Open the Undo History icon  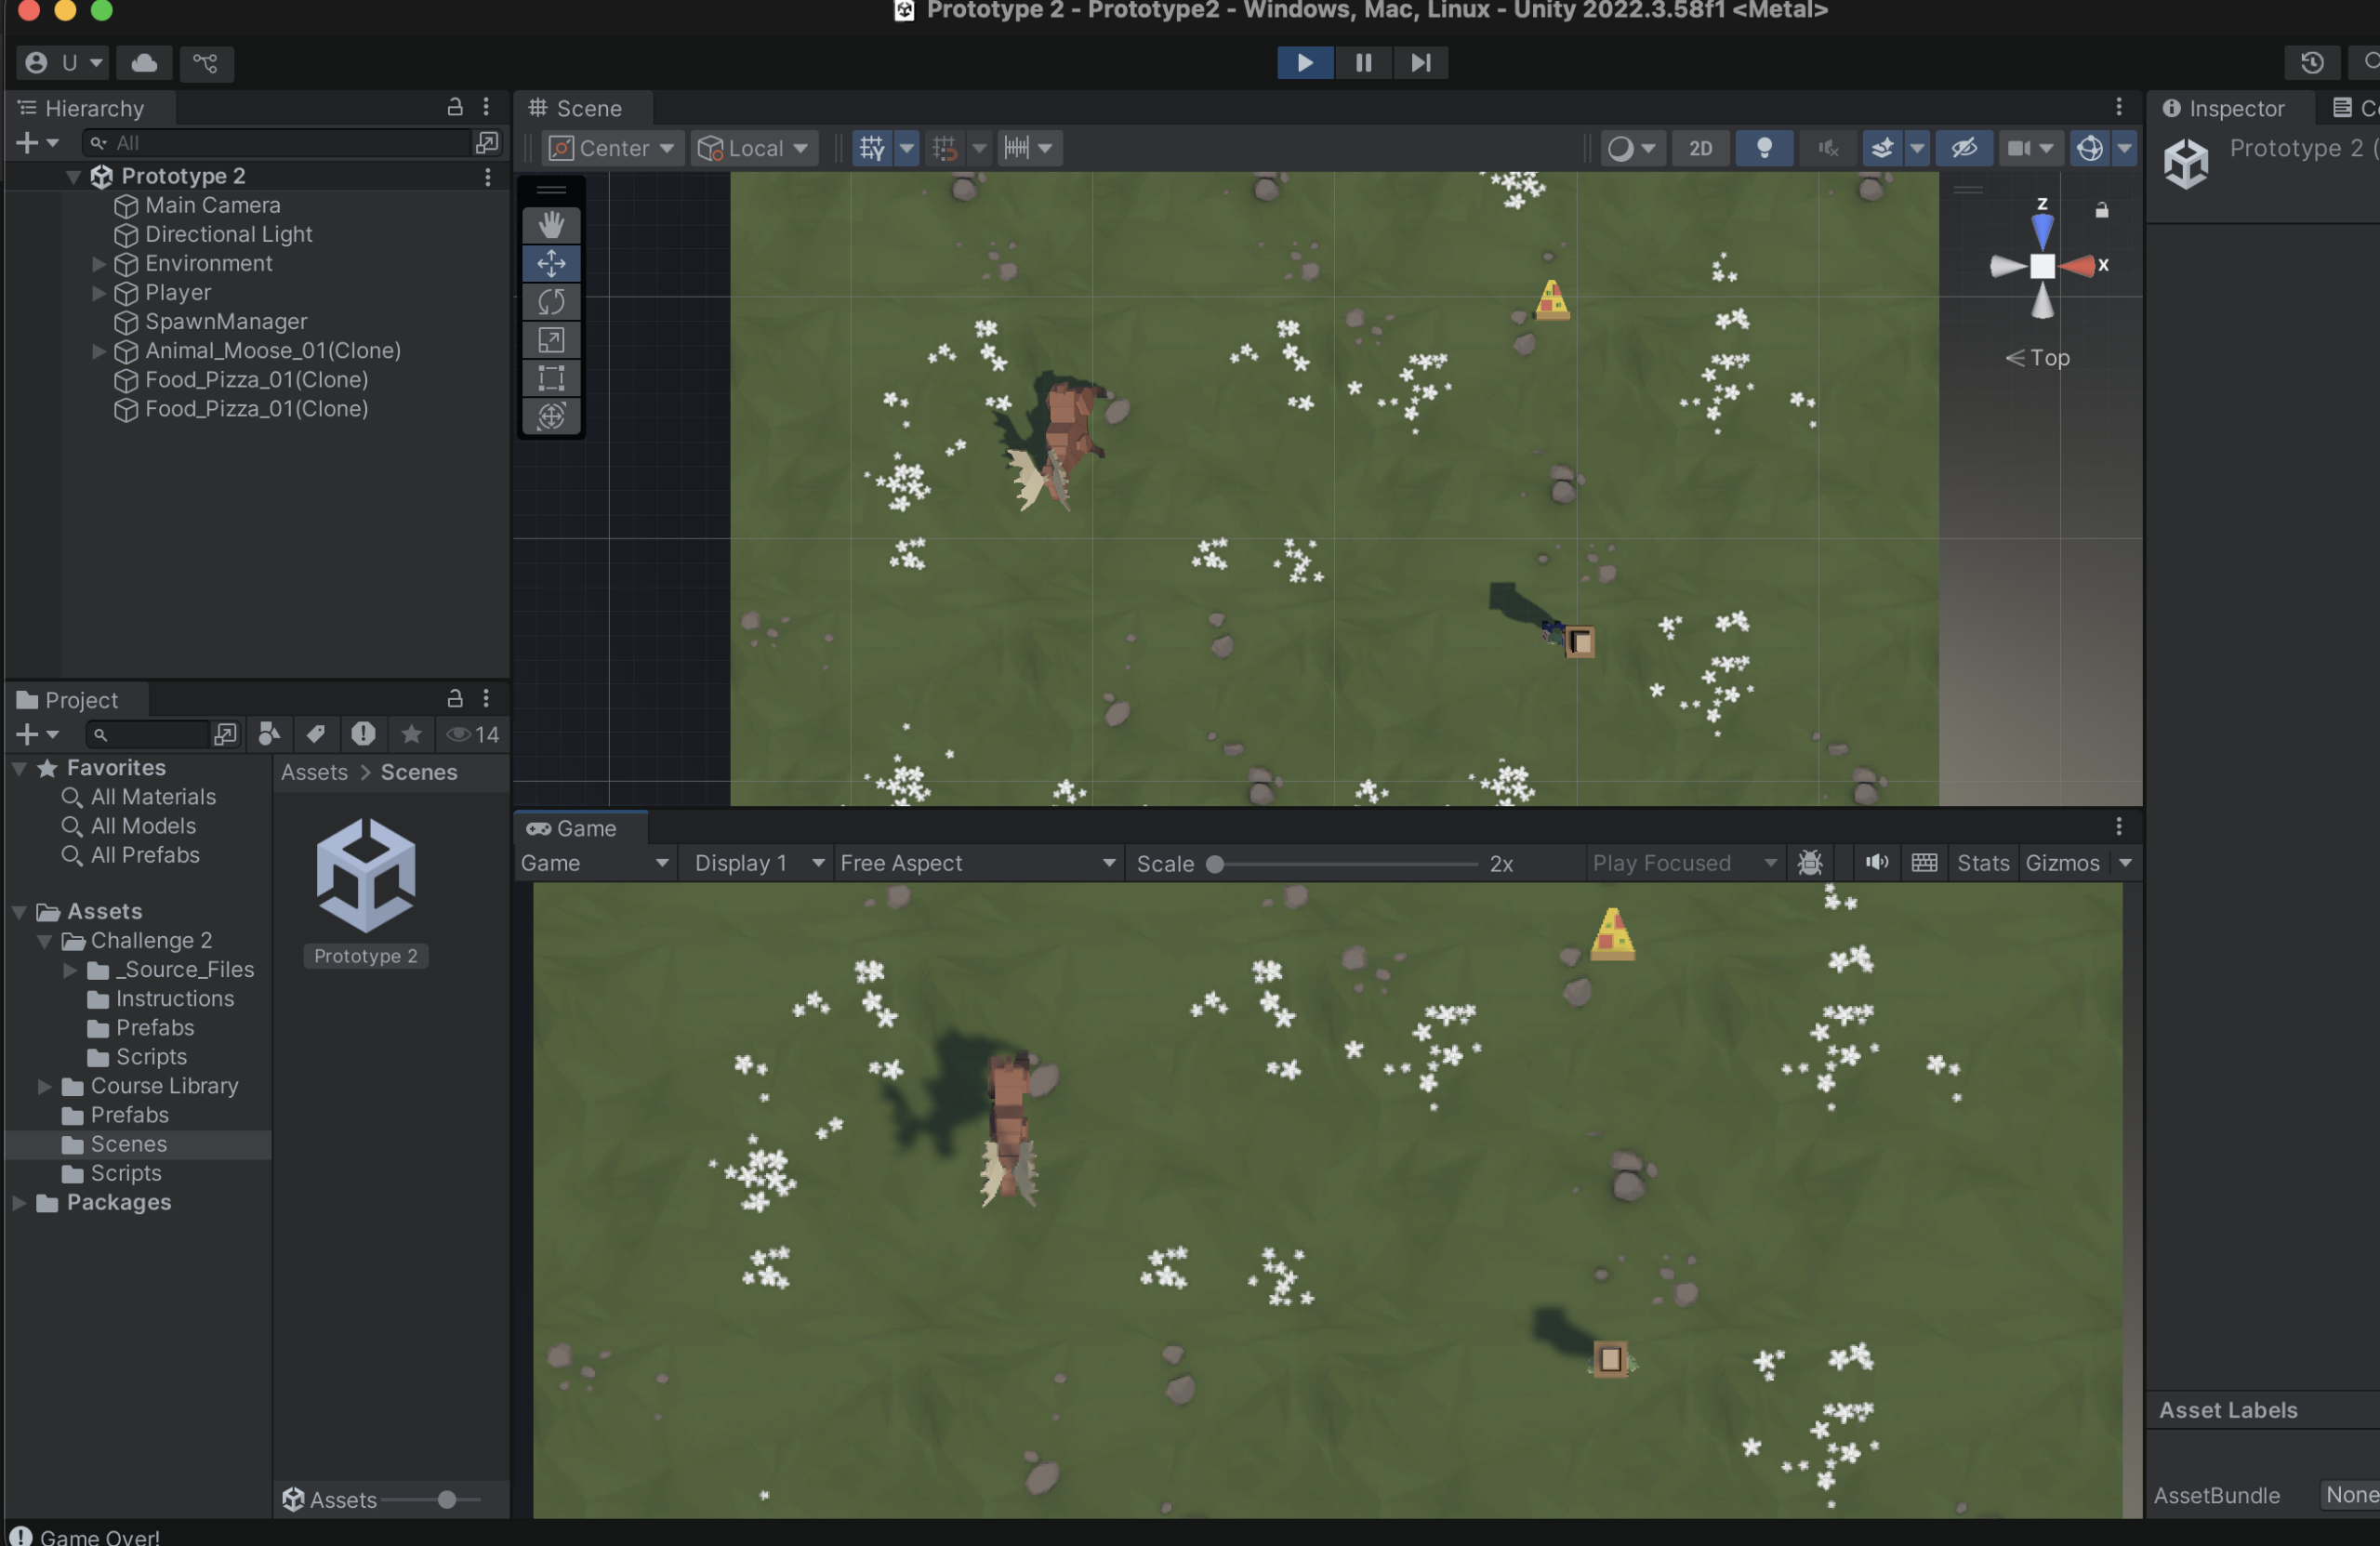tap(2311, 63)
